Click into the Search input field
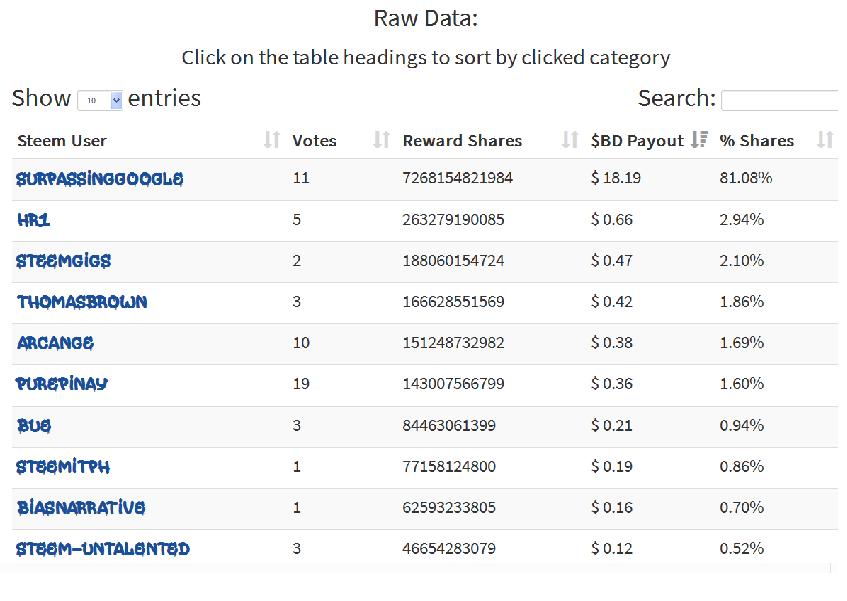This screenshot has height=601, width=847. (779, 100)
